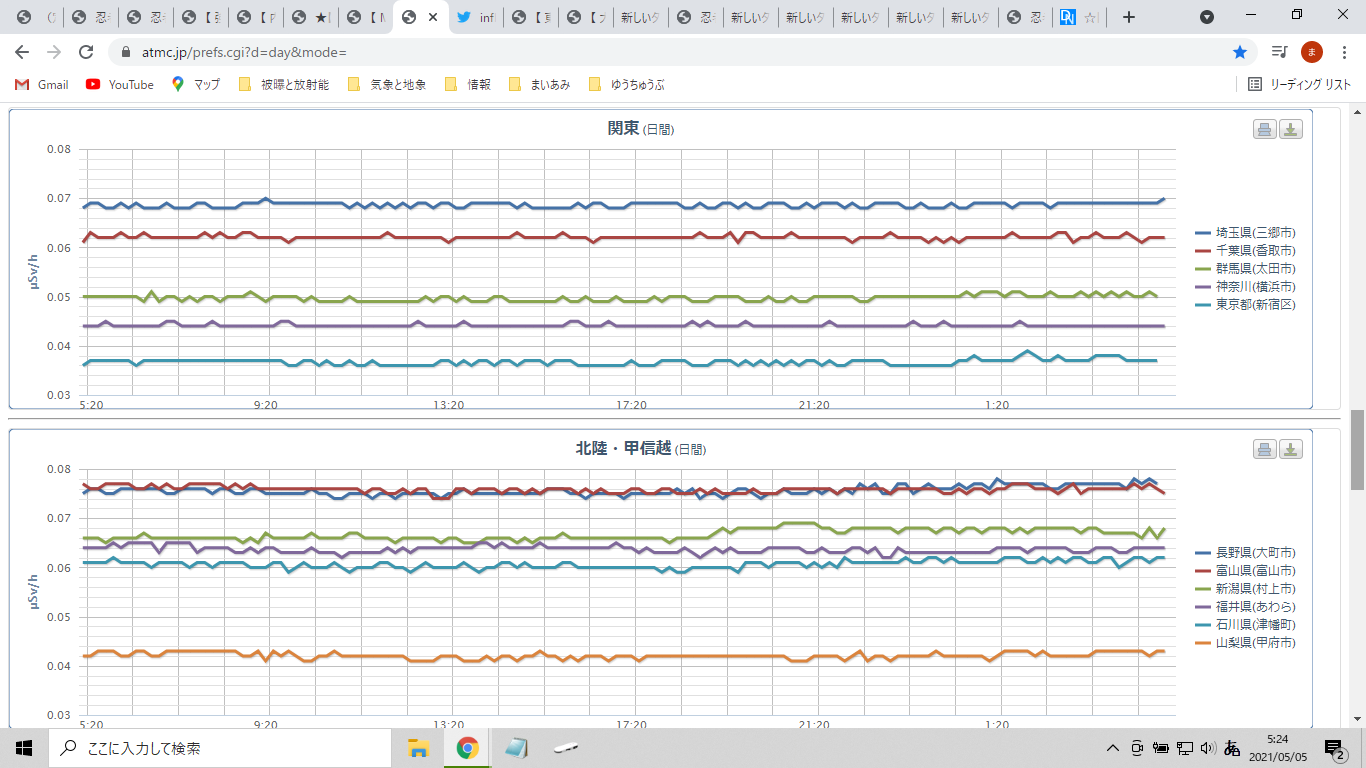Expand the ゆうちゅうぶ bookmark folder

[626, 85]
